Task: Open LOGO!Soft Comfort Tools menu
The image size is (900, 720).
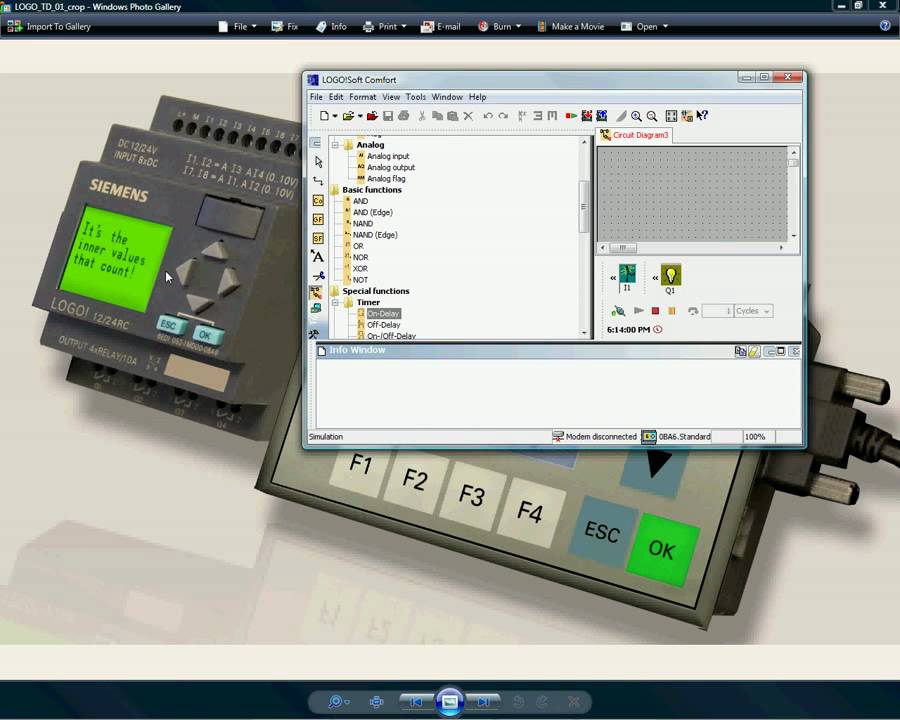Action: [x=416, y=97]
